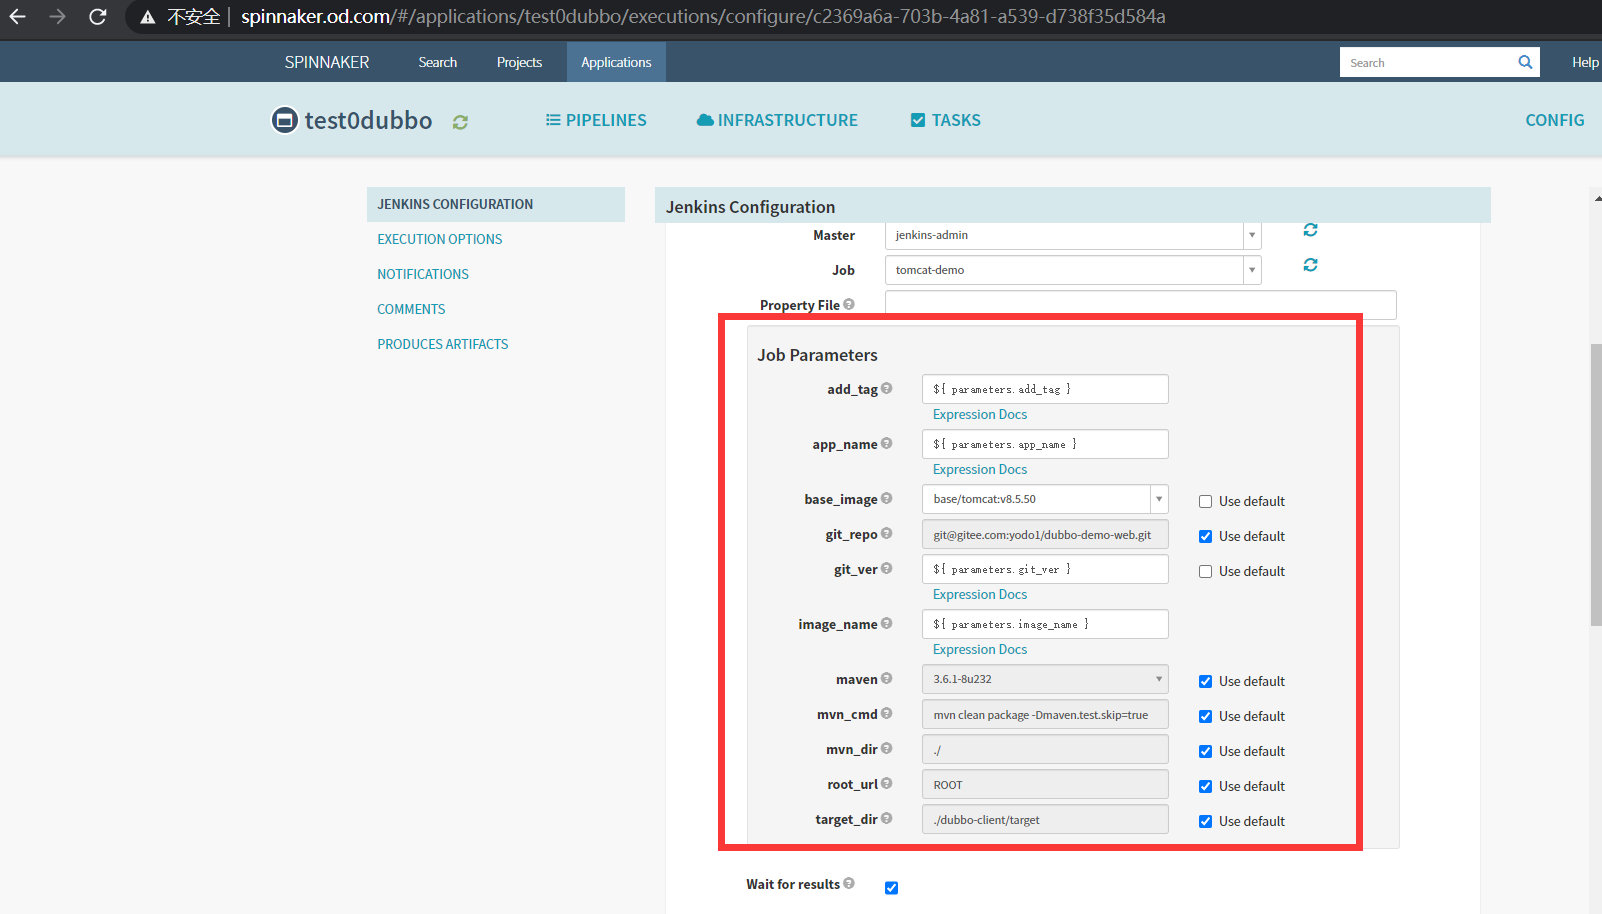The image size is (1602, 914).
Task: Go to PRODUCES ARTIFACTS section
Action: [443, 344]
